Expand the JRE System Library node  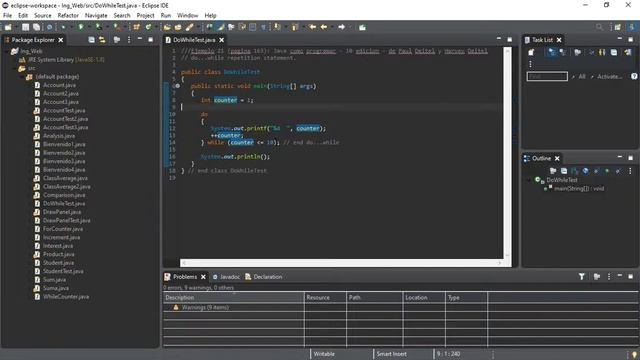(14, 60)
